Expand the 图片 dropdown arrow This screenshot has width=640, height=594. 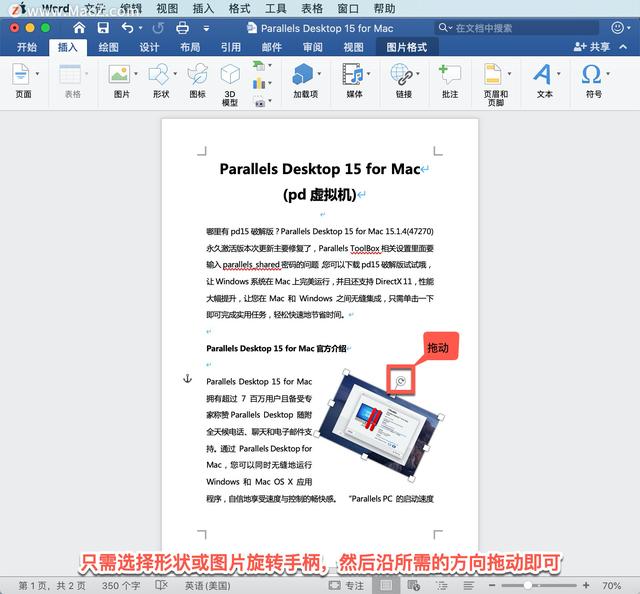pos(136,74)
